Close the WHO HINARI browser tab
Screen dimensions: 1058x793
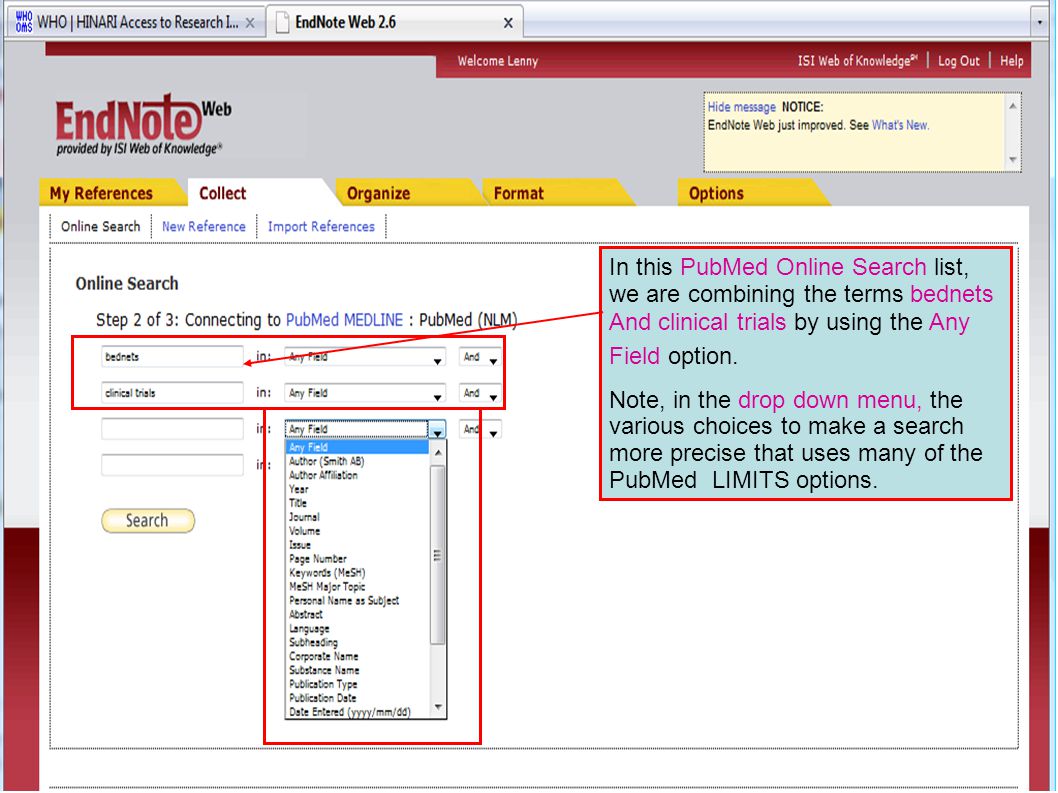[250, 23]
